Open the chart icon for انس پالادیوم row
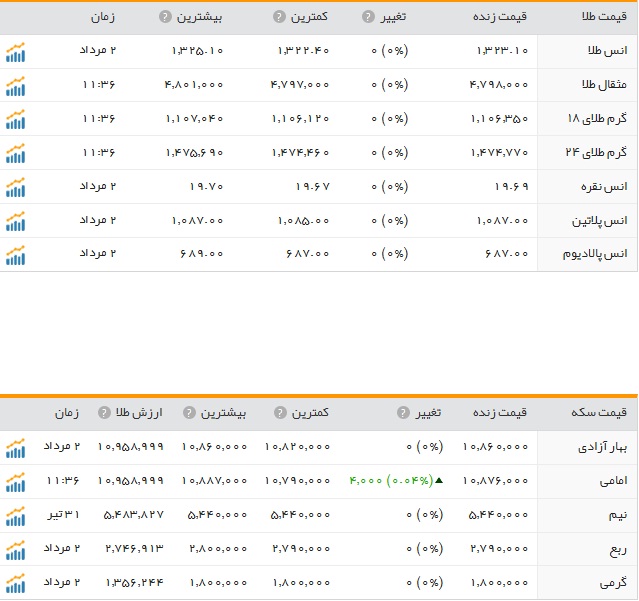The height and width of the screenshot is (601, 639). click(x=15, y=255)
